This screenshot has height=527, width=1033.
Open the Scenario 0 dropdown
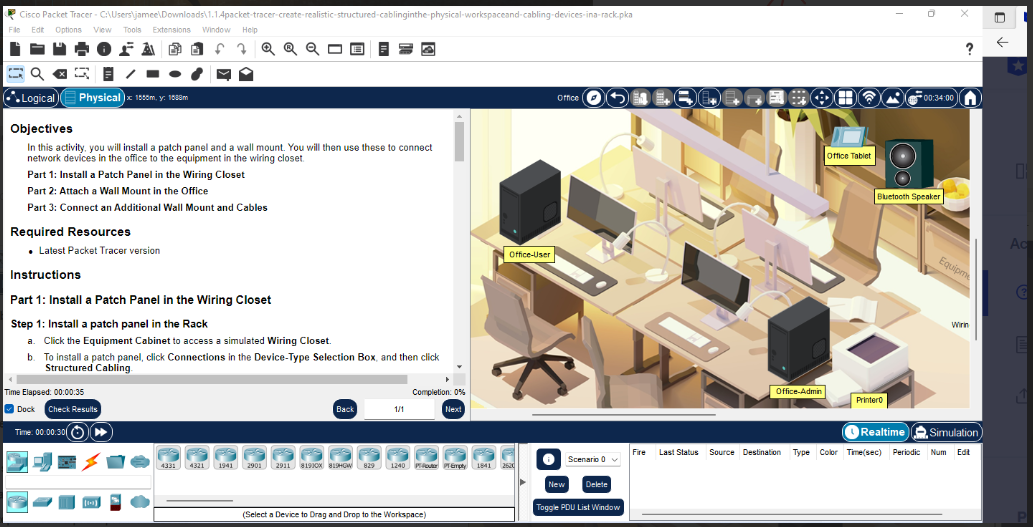pos(593,459)
